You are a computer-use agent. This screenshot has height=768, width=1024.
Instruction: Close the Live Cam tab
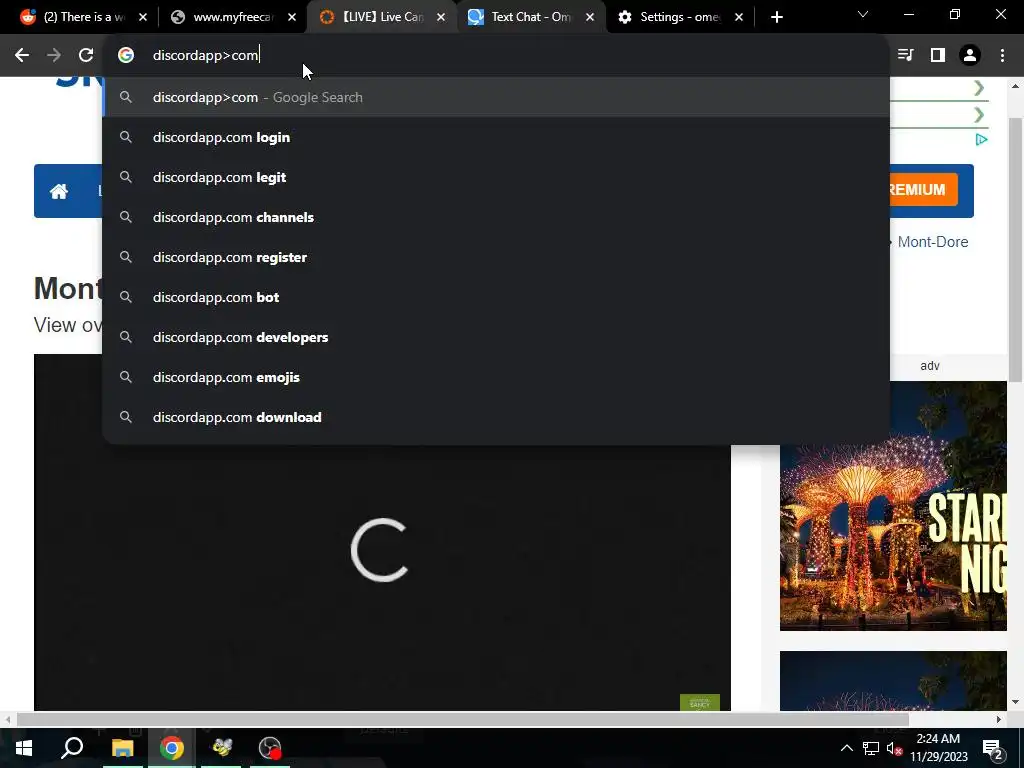441,17
